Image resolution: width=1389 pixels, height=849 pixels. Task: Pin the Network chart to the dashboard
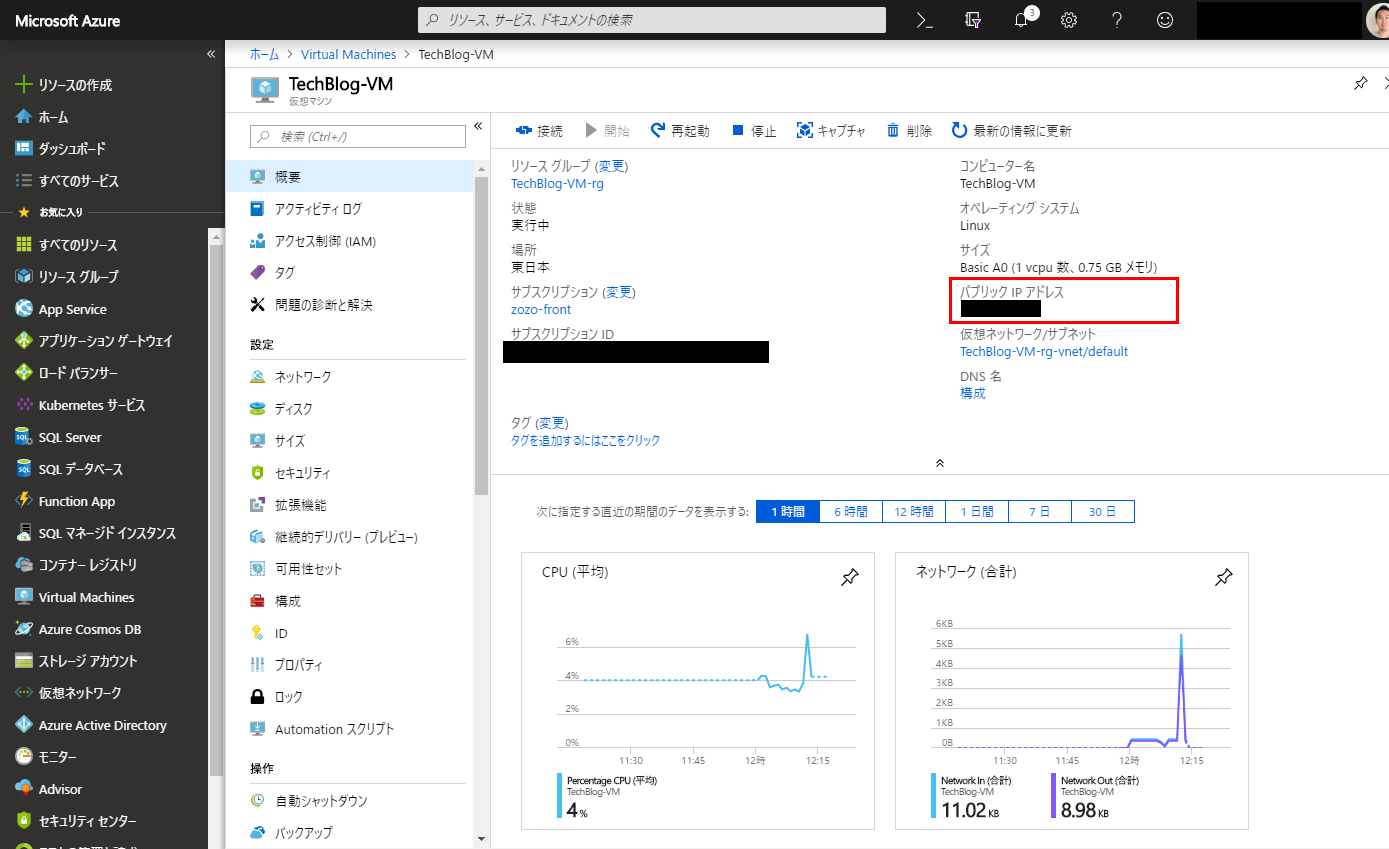pos(1223,577)
